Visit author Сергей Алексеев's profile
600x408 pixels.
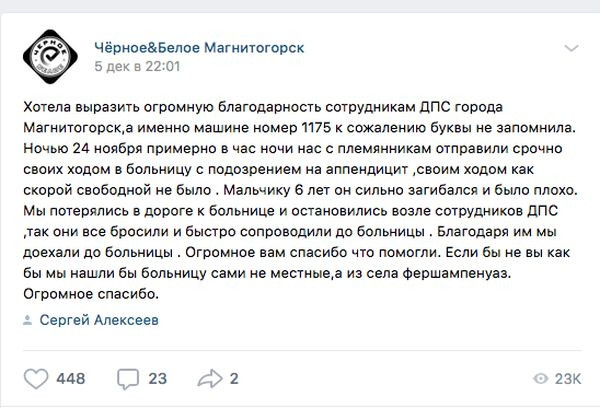99,320
